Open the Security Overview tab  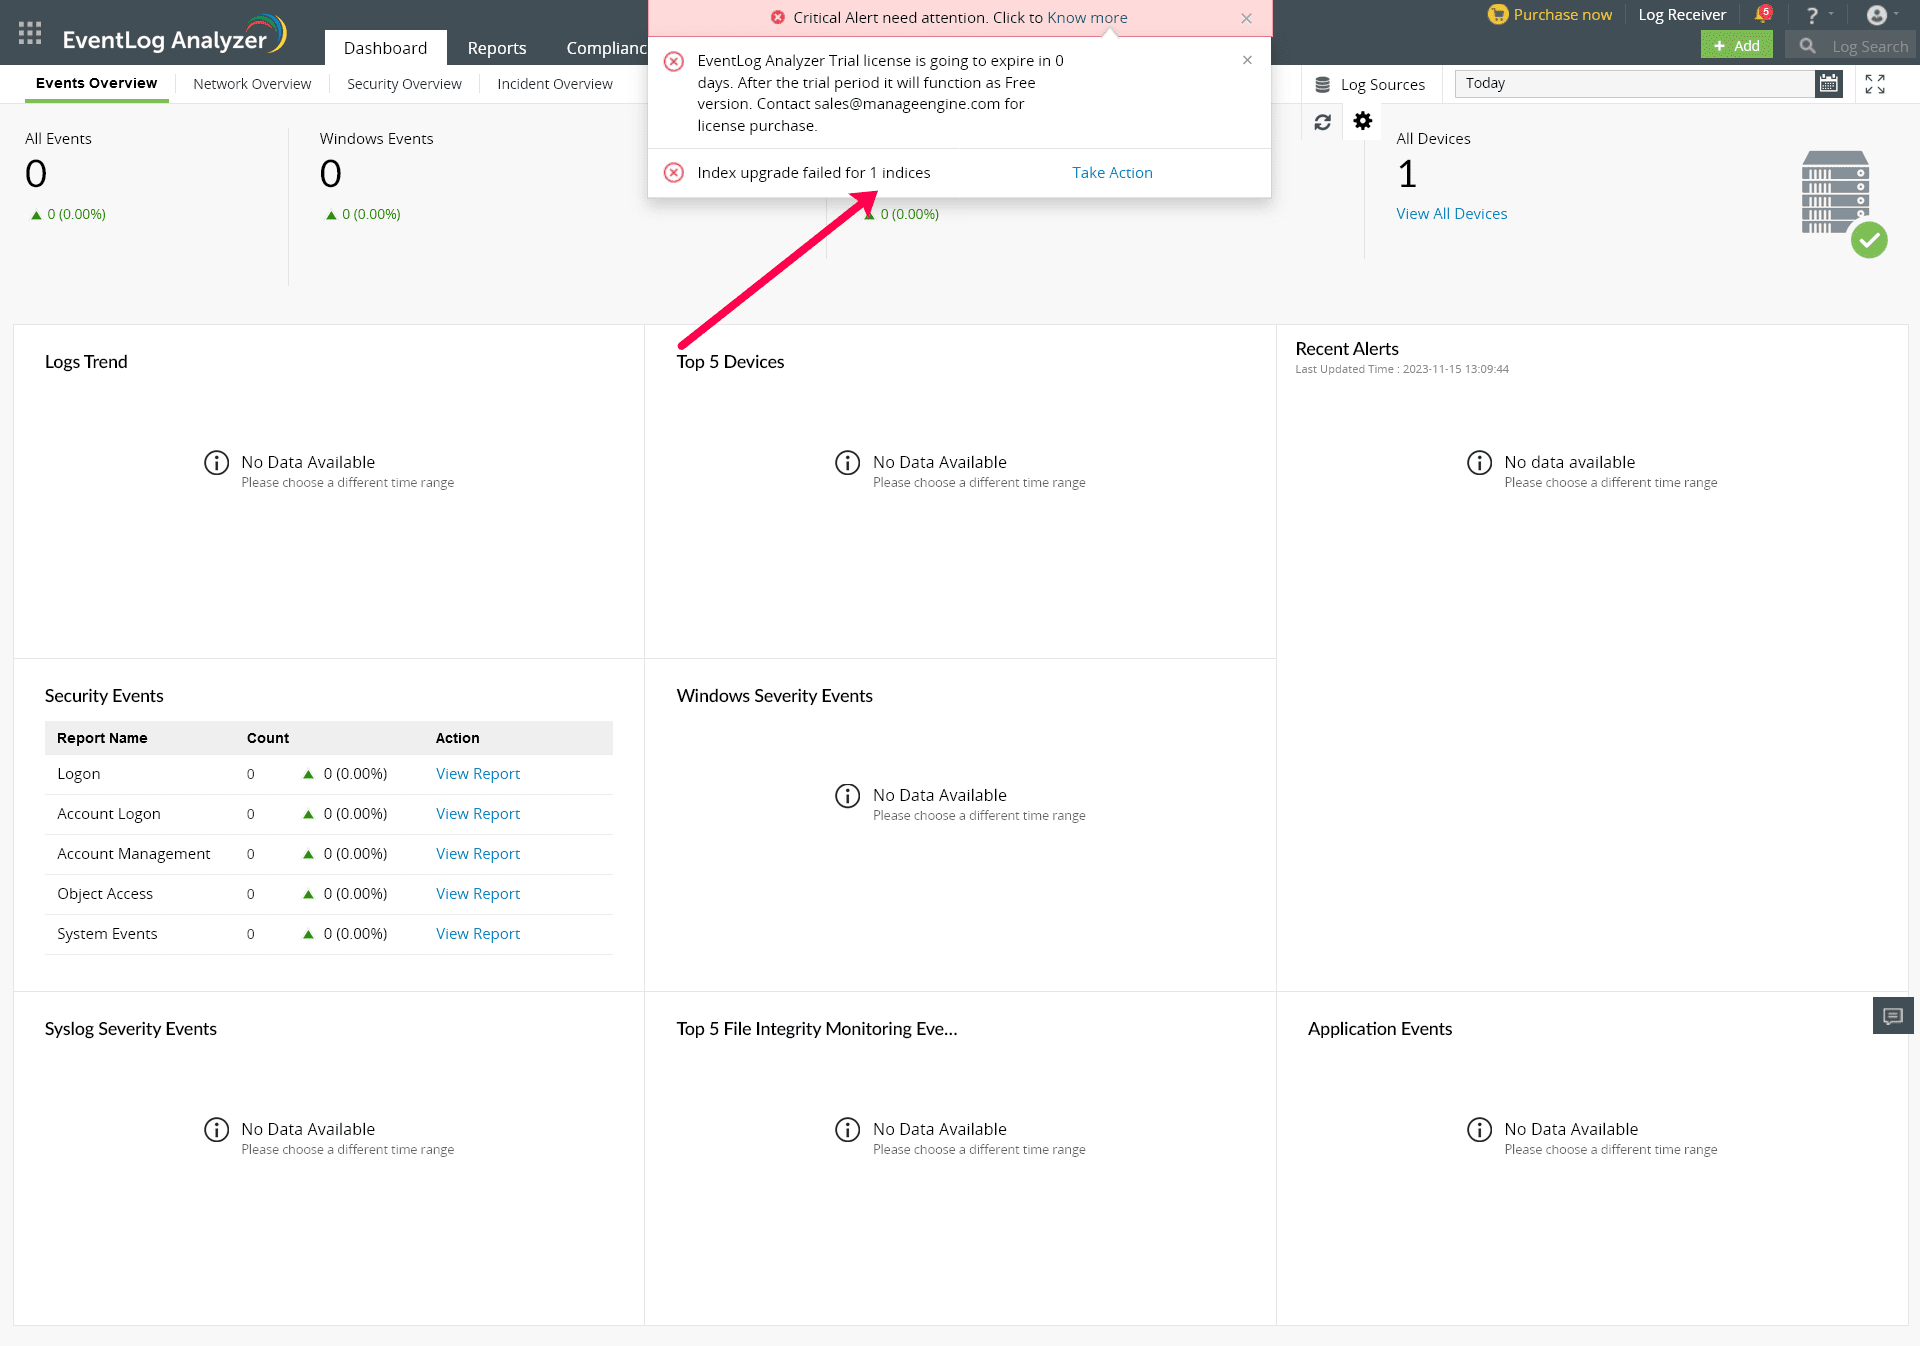tap(404, 84)
